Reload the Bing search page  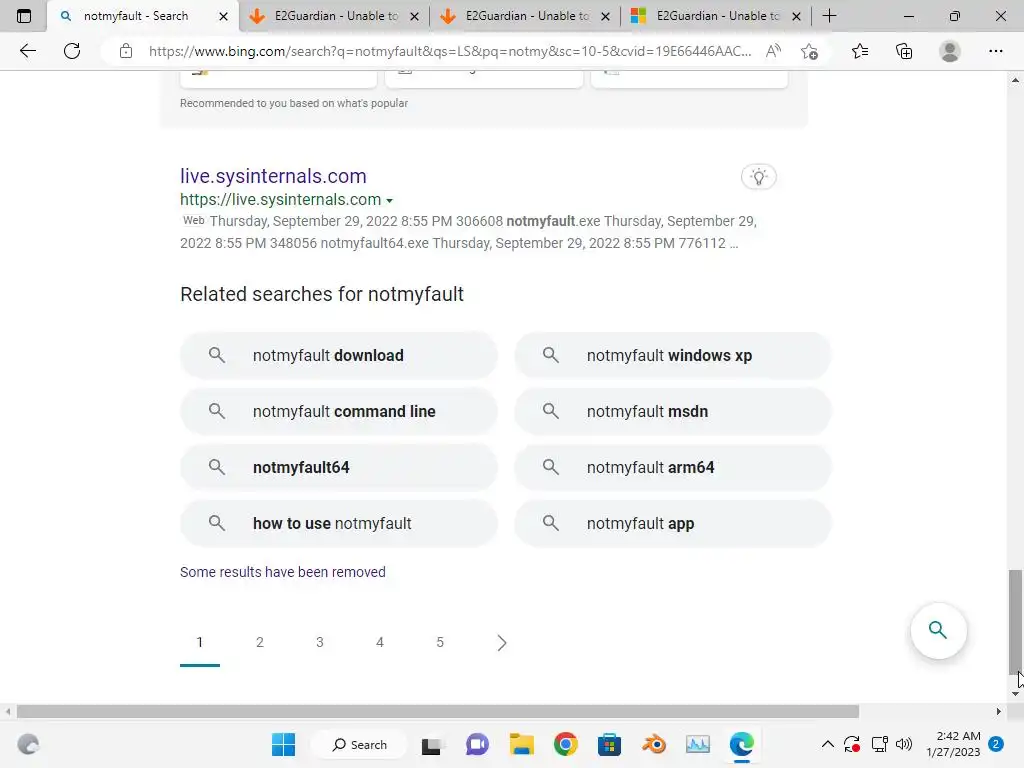pyautogui.click(x=72, y=51)
